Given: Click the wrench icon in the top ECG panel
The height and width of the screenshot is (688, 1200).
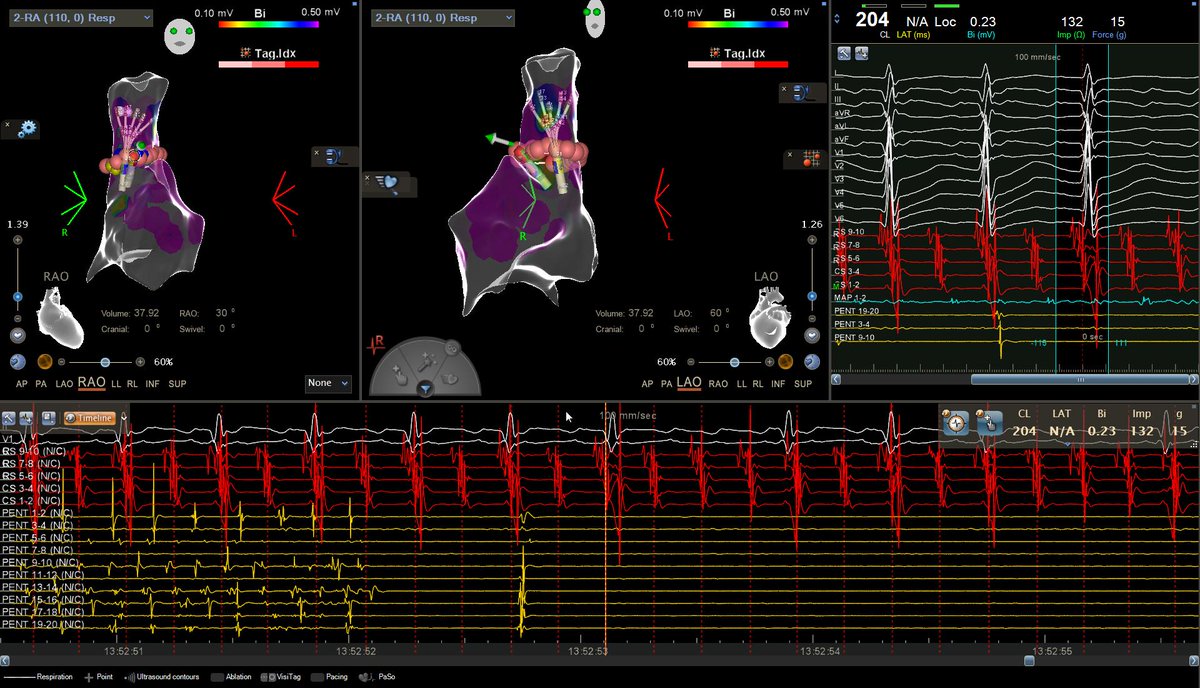Looking at the screenshot, I should pyautogui.click(x=843, y=53).
